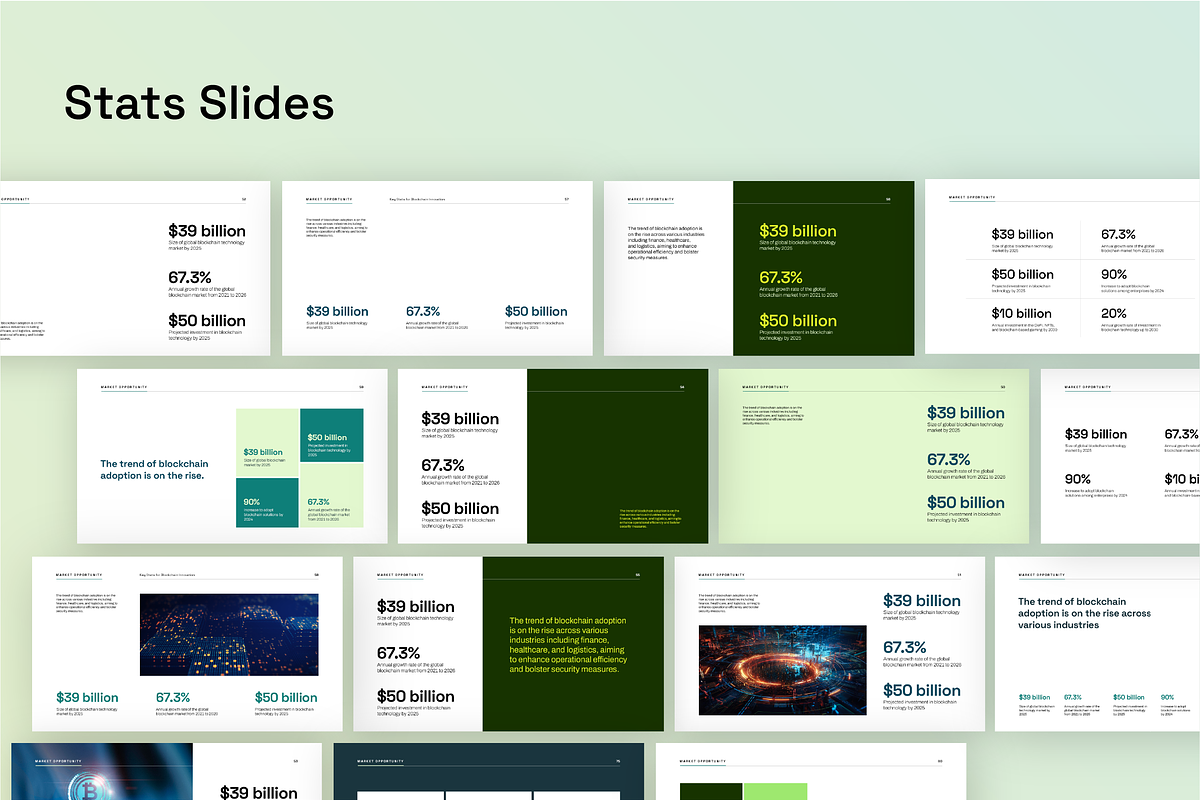This screenshot has height=800, width=1200.
Task: Click the "20%" stat in the six-stat grid
Action: [1113, 313]
